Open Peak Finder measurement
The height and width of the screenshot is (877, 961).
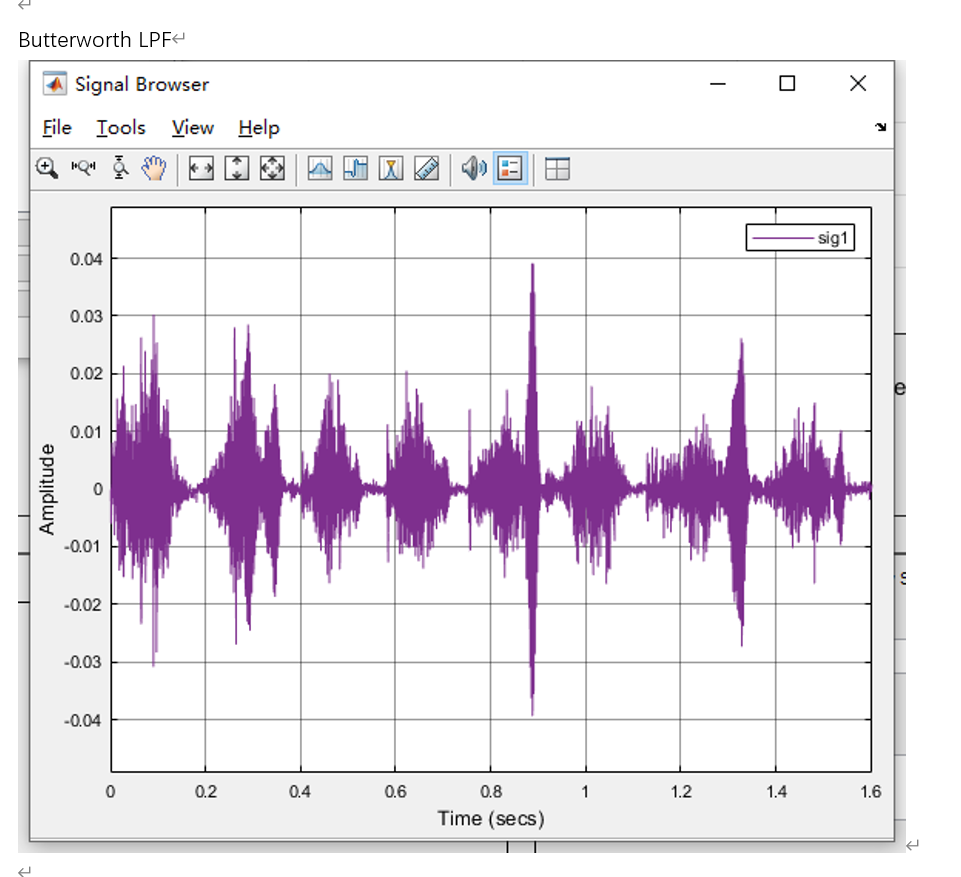pyautogui.click(x=391, y=168)
